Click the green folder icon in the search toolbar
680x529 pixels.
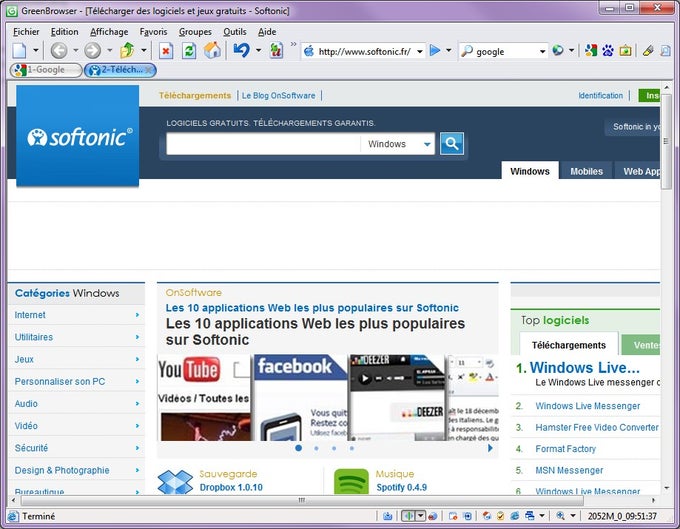point(625,51)
